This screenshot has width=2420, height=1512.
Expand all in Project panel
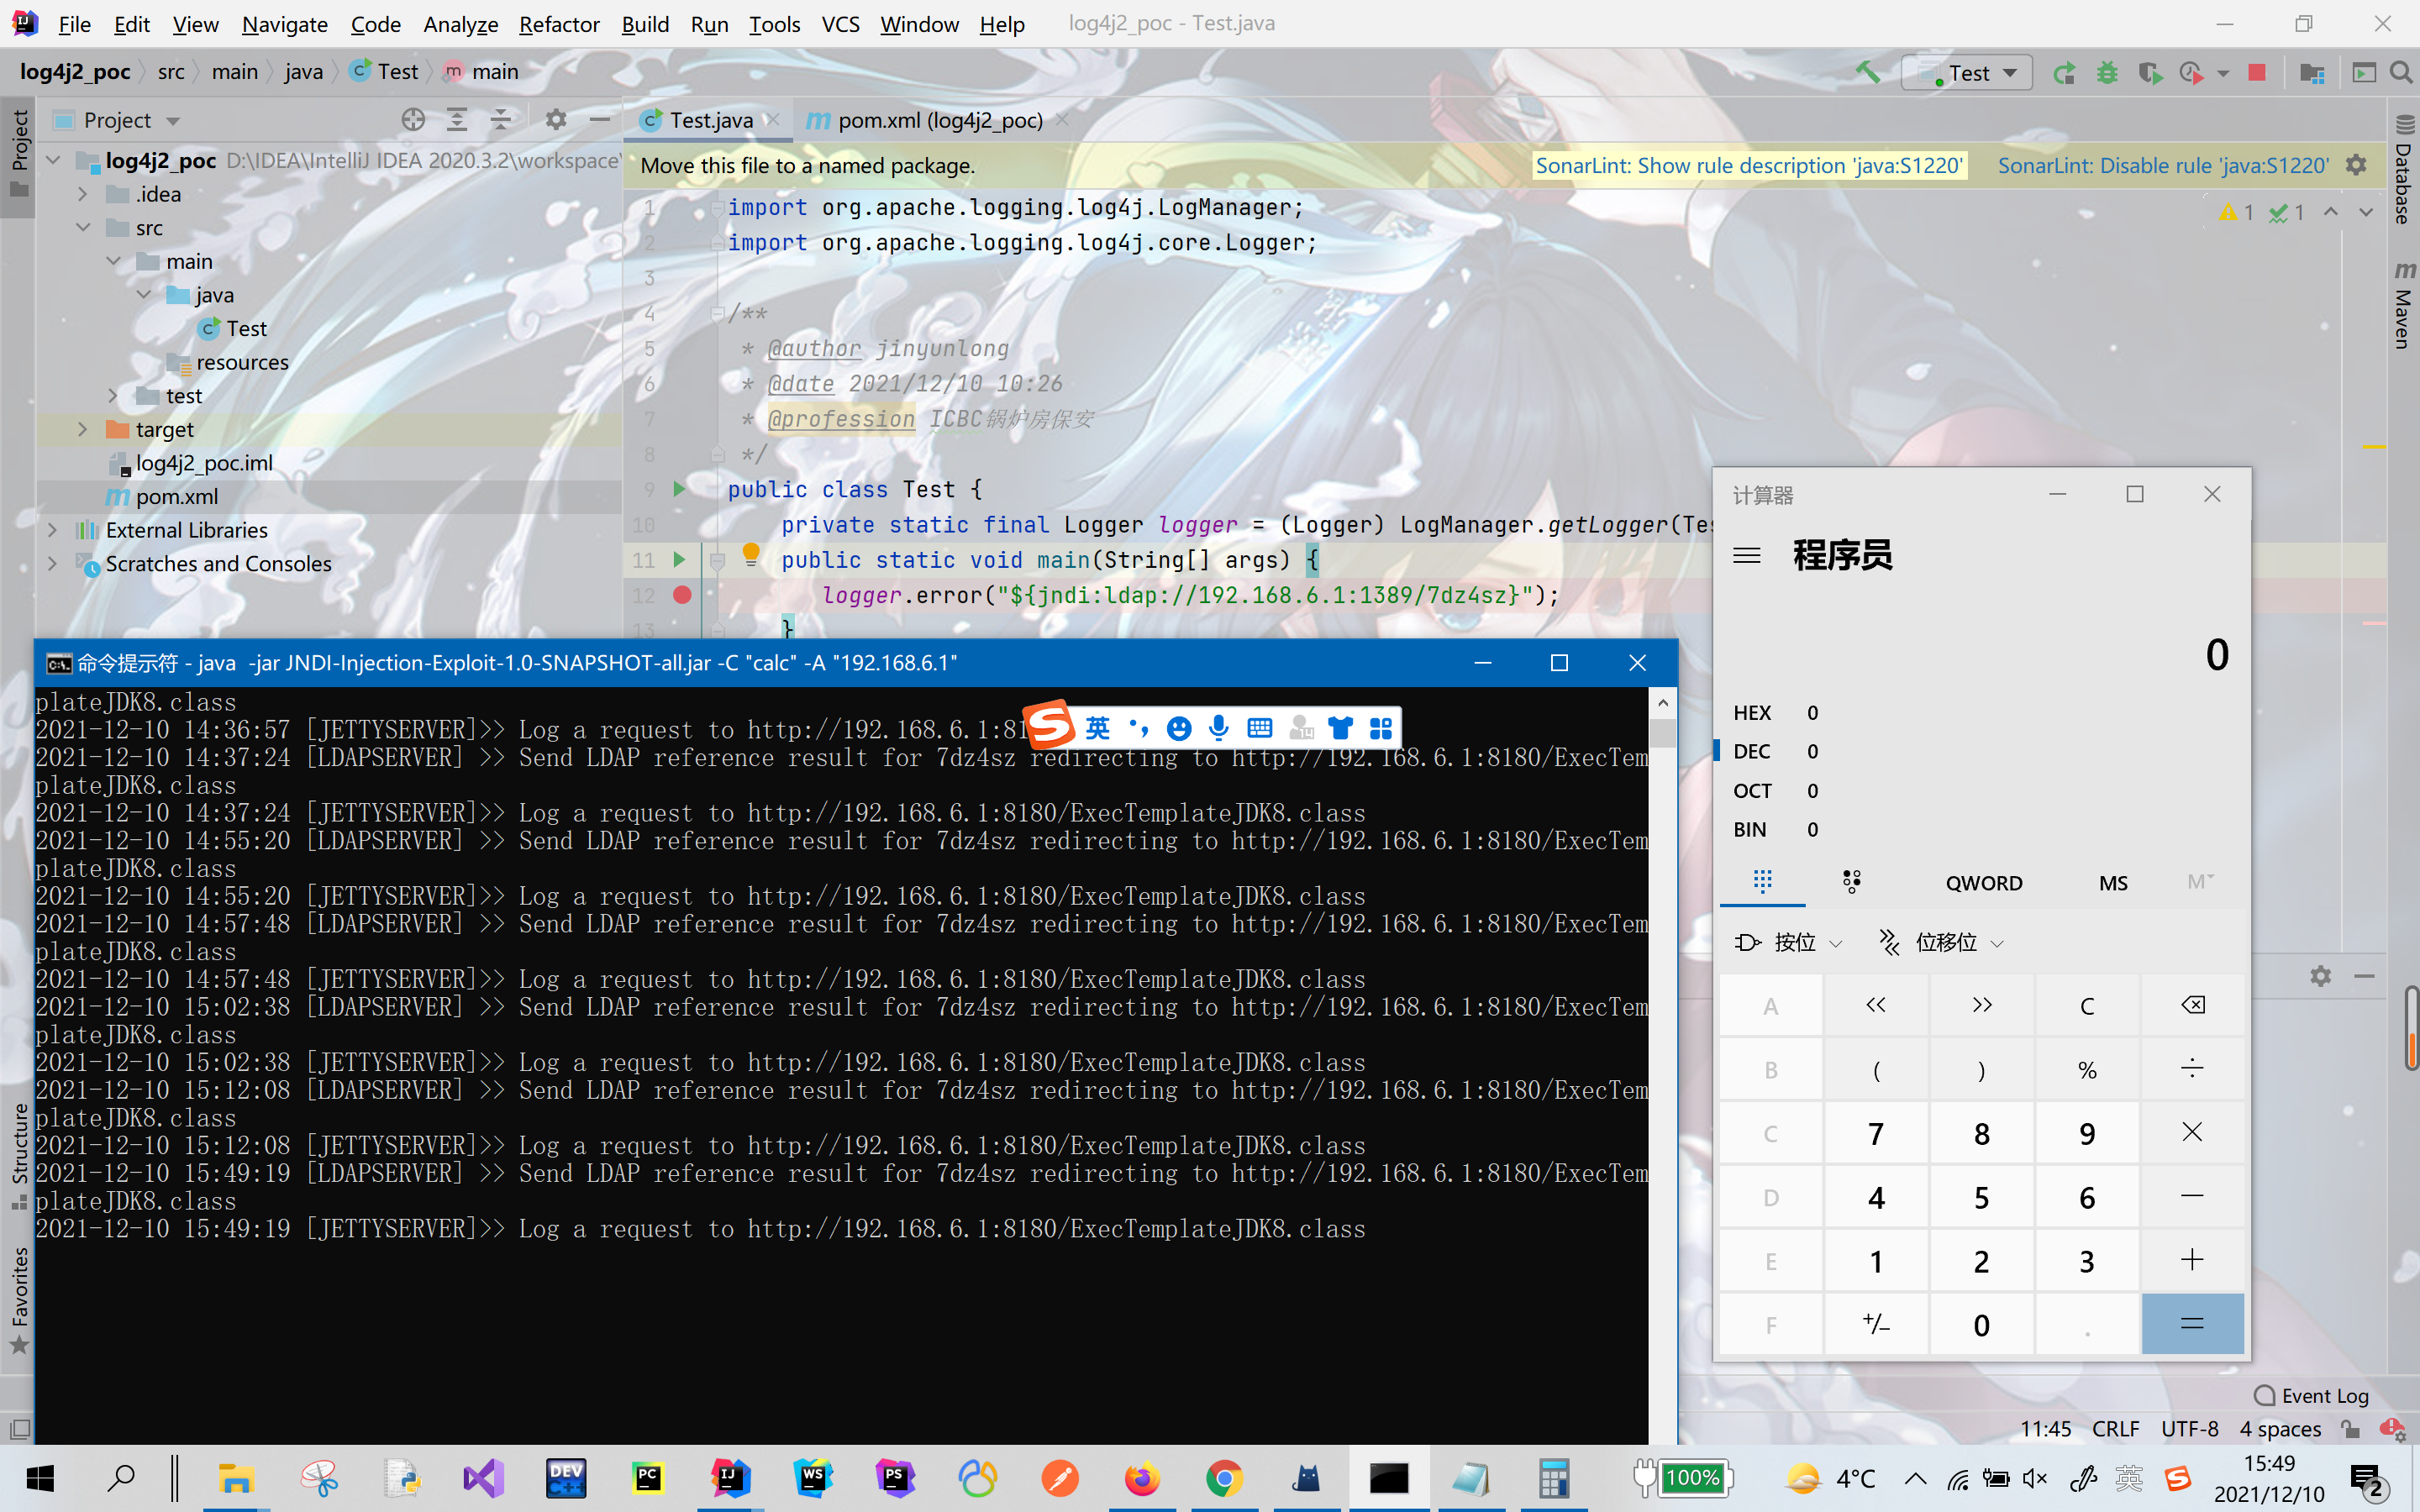[x=457, y=120]
